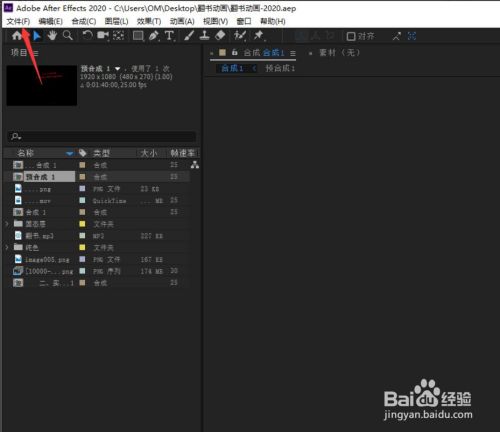Select the Pen tool
This screenshot has height=432, width=500.
(154, 36)
